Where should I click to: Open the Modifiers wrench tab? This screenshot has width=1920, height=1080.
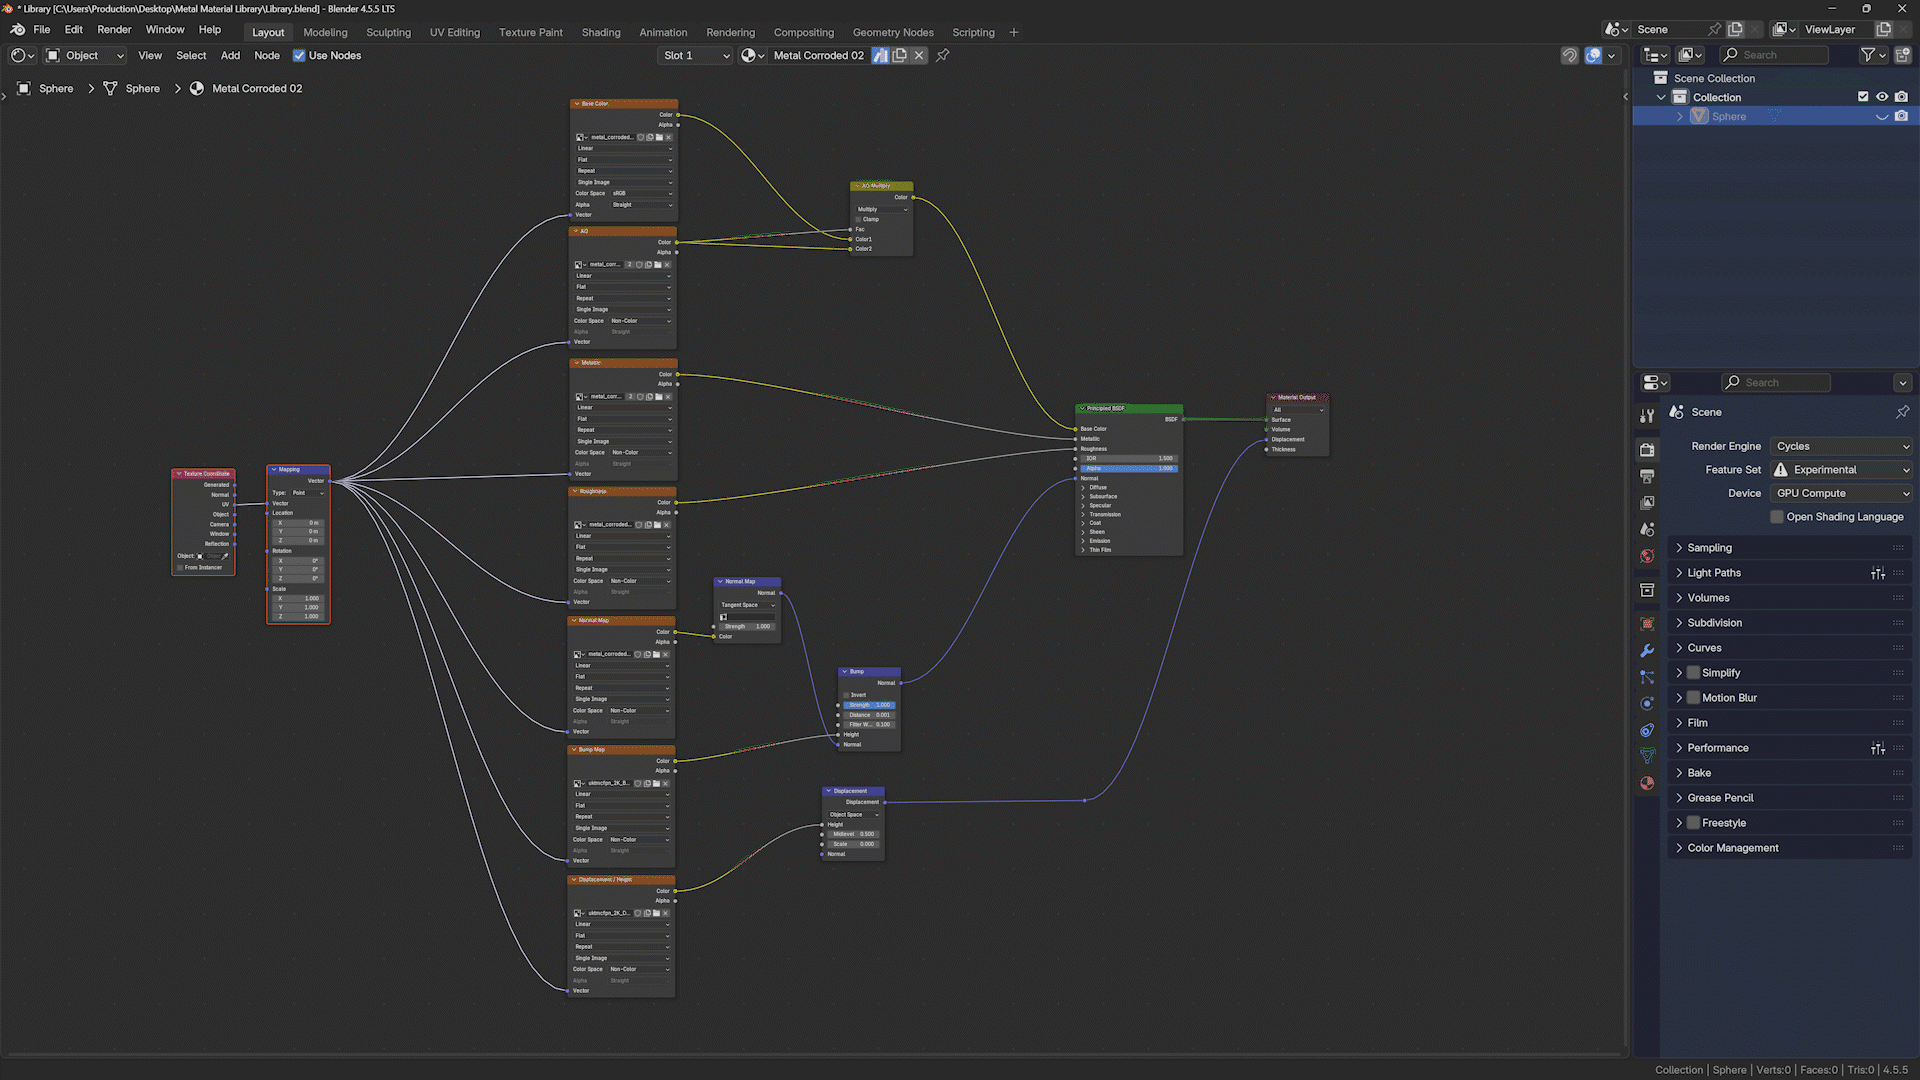tap(1647, 650)
